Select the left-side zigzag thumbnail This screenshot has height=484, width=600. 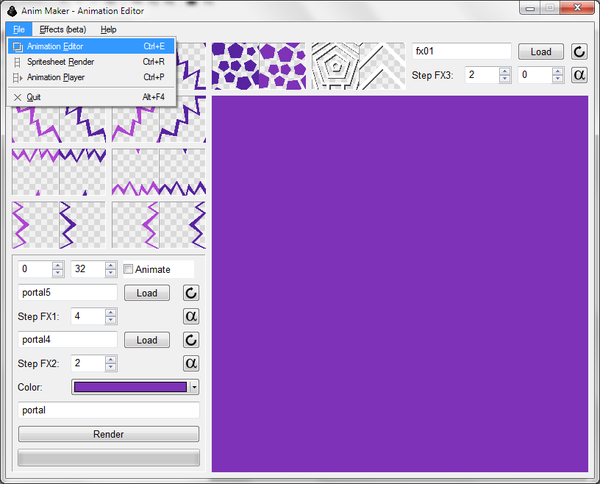point(59,225)
